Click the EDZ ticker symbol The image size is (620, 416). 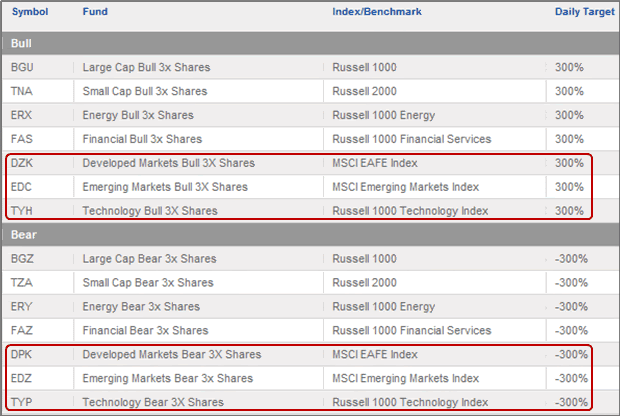pos(21,378)
